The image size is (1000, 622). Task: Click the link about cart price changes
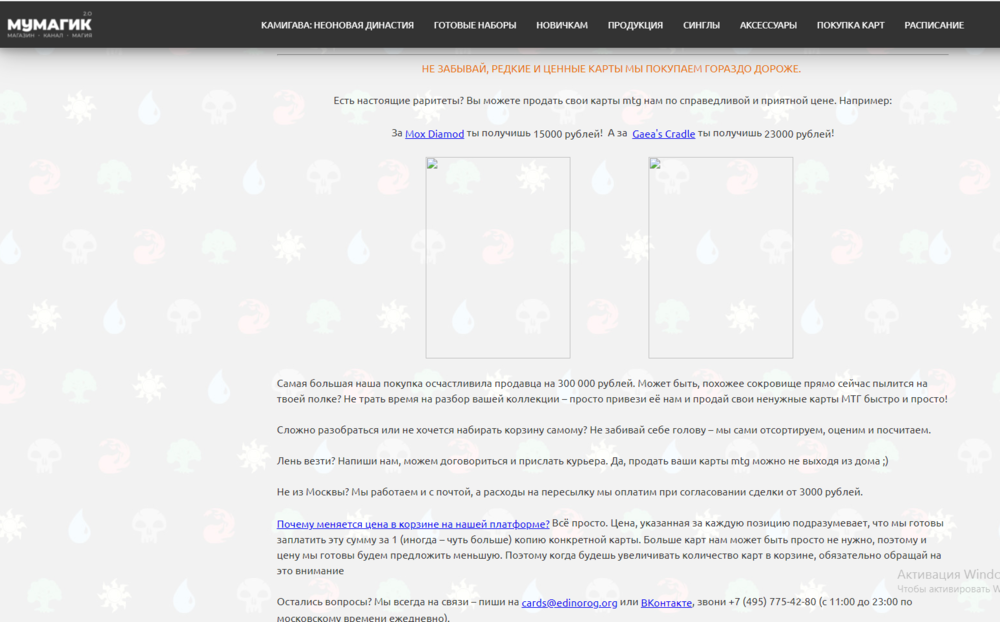[412, 524]
